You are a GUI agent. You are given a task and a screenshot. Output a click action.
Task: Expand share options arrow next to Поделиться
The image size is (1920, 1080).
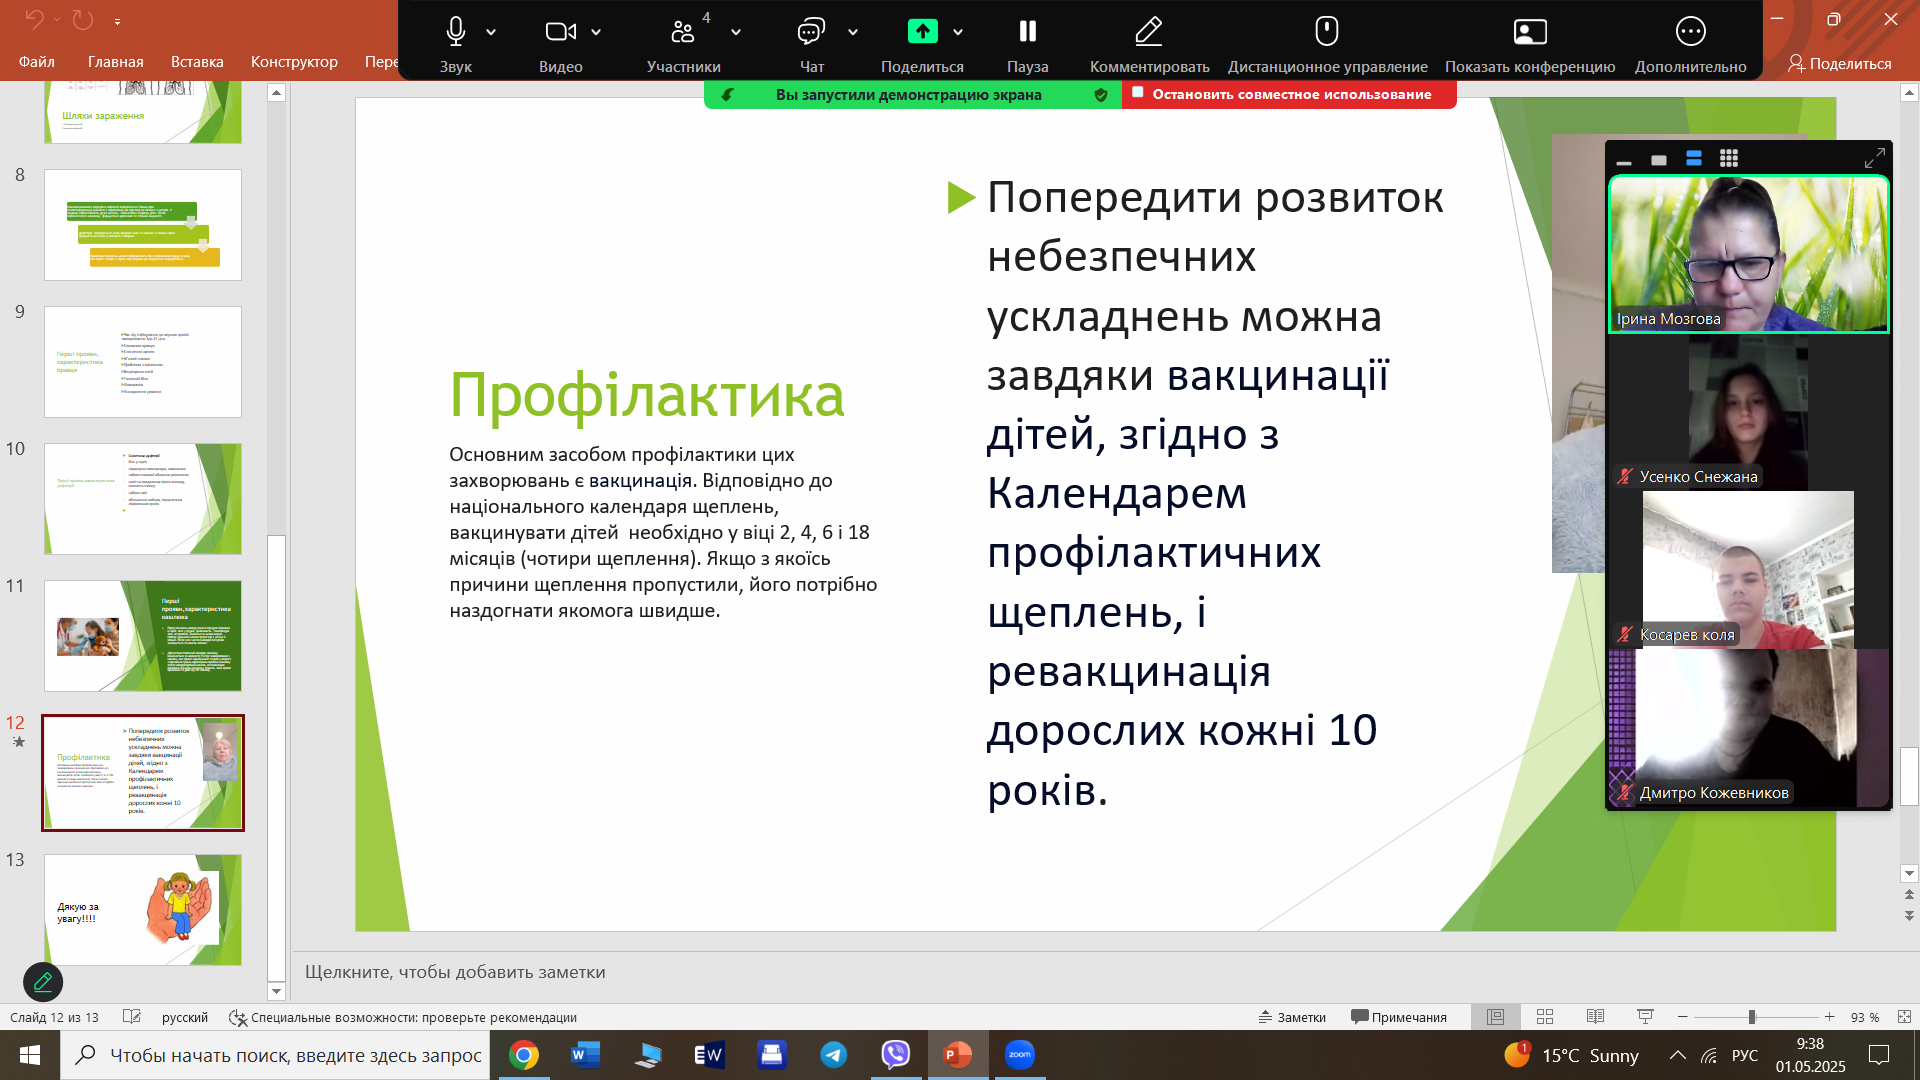tap(958, 32)
